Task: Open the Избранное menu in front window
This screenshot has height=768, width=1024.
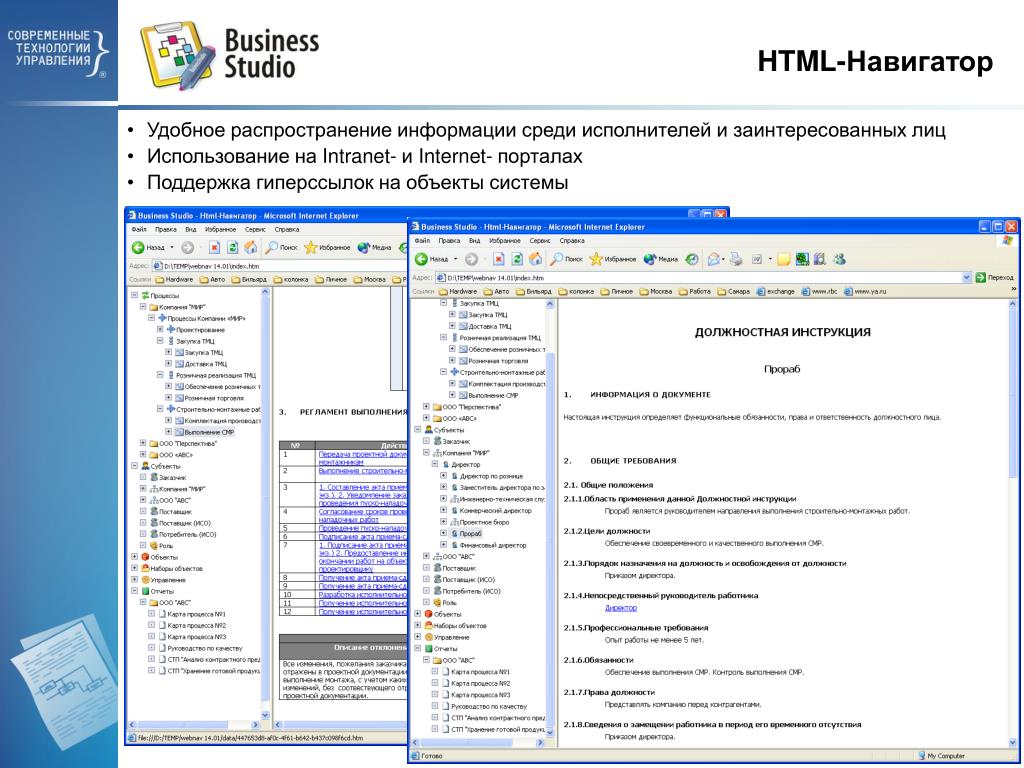Action: pos(504,240)
